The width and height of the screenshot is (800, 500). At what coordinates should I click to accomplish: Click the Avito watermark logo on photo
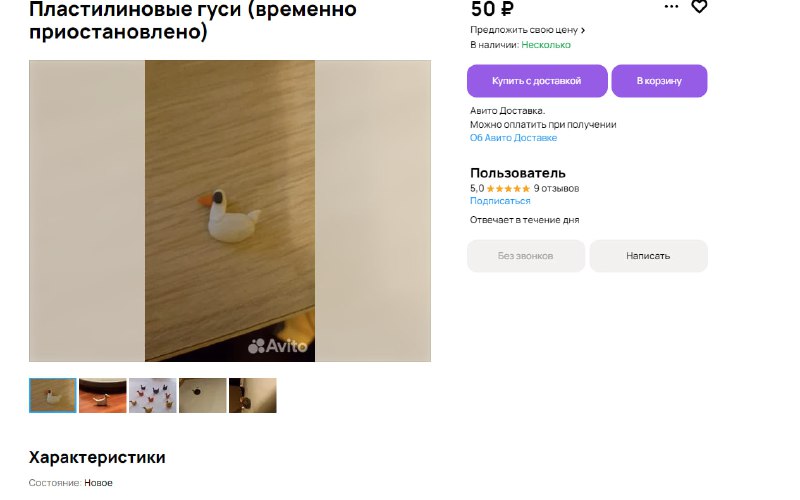(278, 346)
